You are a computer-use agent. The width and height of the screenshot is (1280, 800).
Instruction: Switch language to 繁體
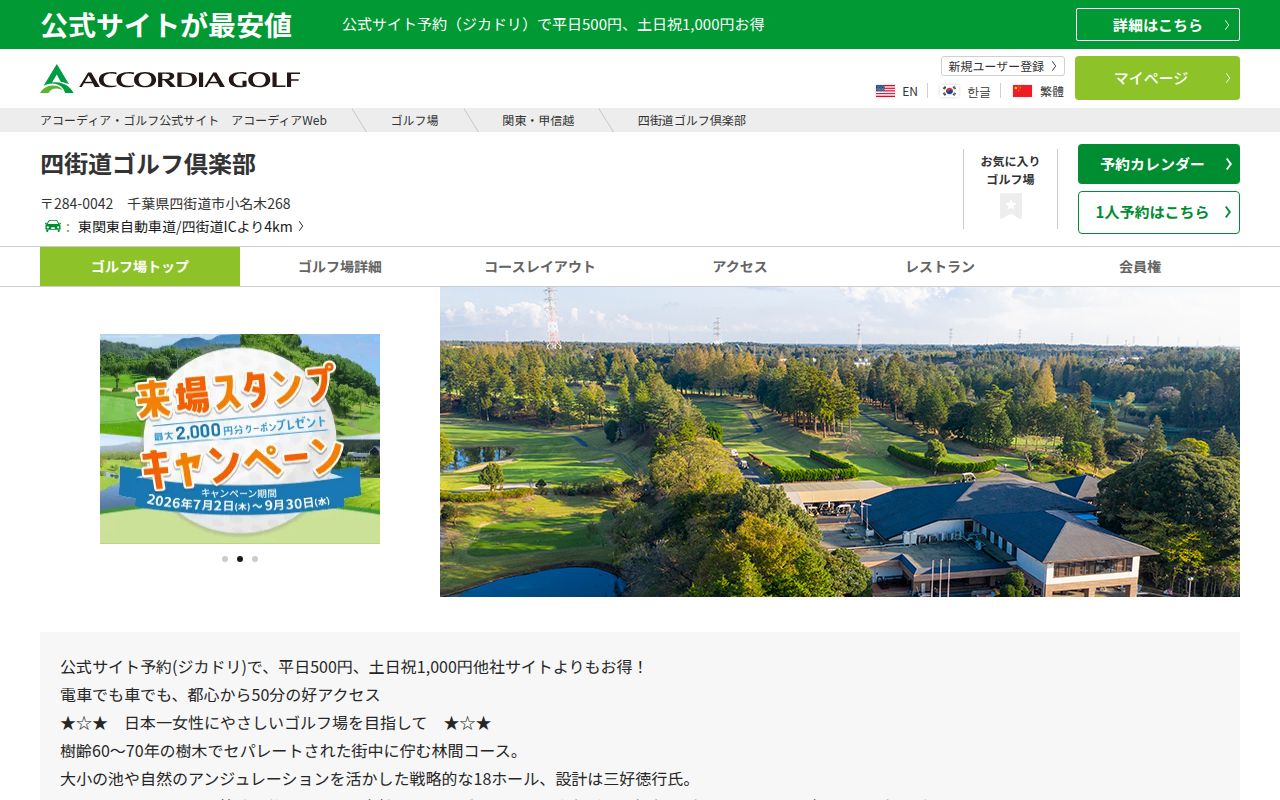point(1052,91)
